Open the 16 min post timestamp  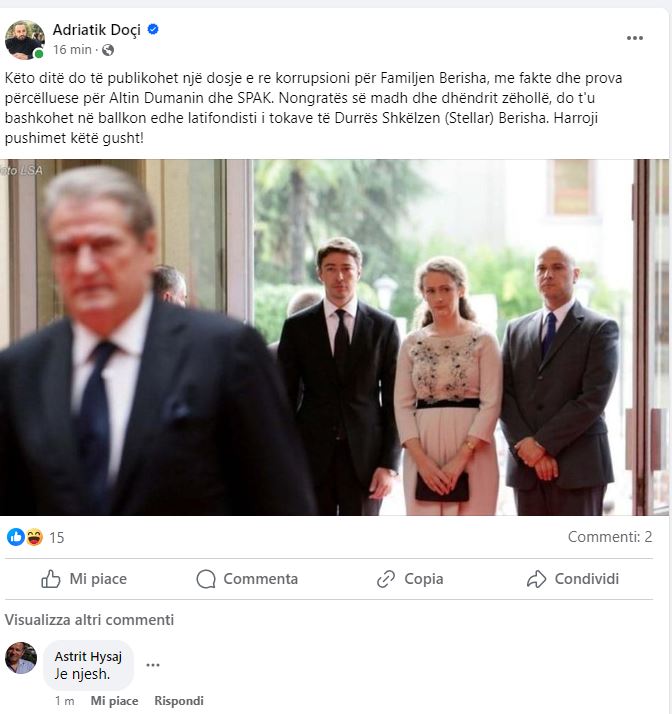[x=72, y=50]
